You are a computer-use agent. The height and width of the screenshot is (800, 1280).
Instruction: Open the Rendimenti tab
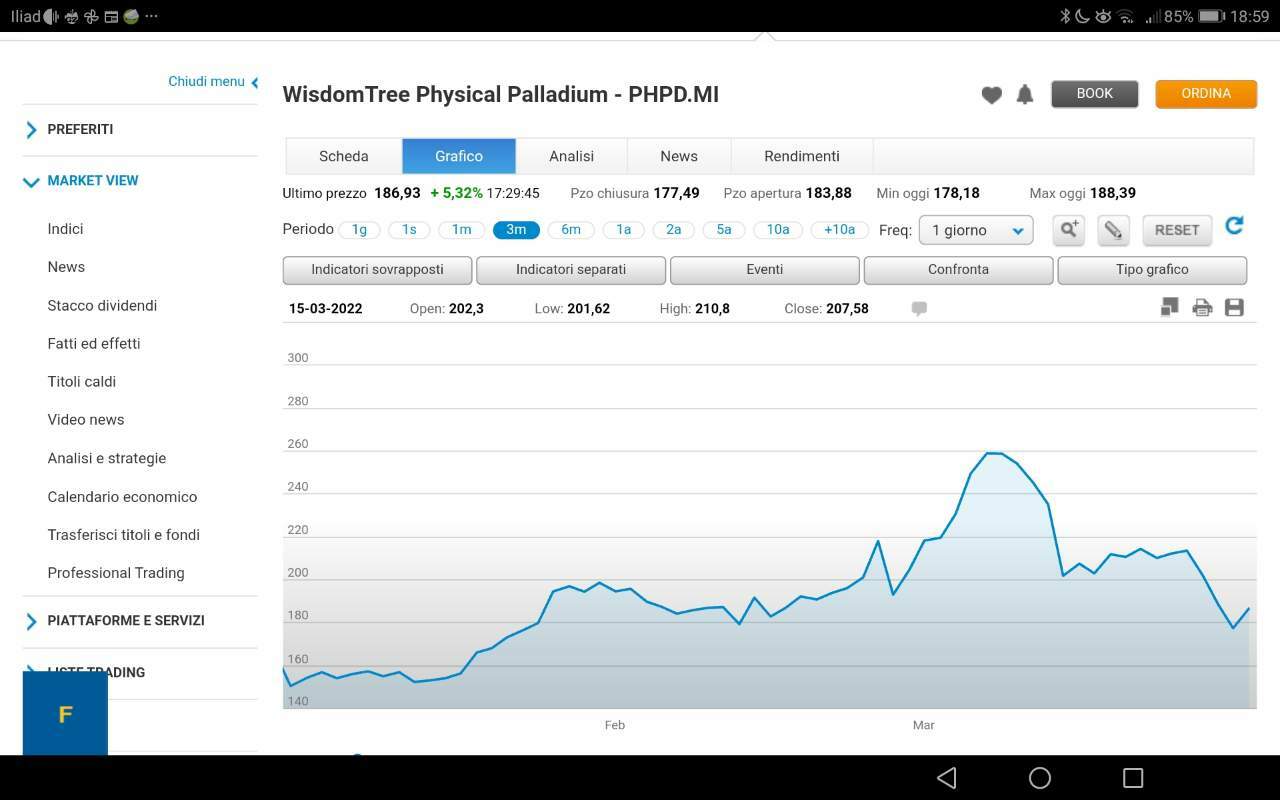pos(802,156)
